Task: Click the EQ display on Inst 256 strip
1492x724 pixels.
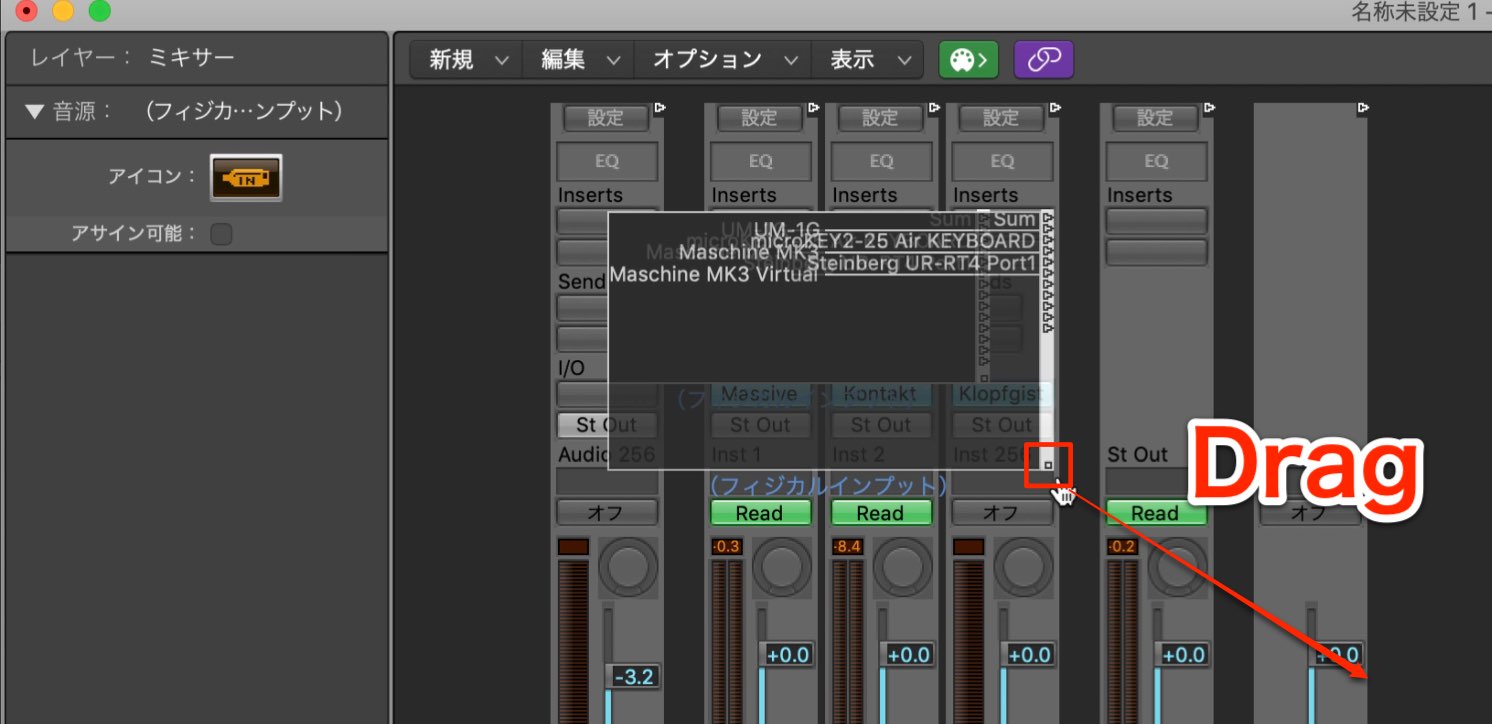Action: pos(1002,161)
